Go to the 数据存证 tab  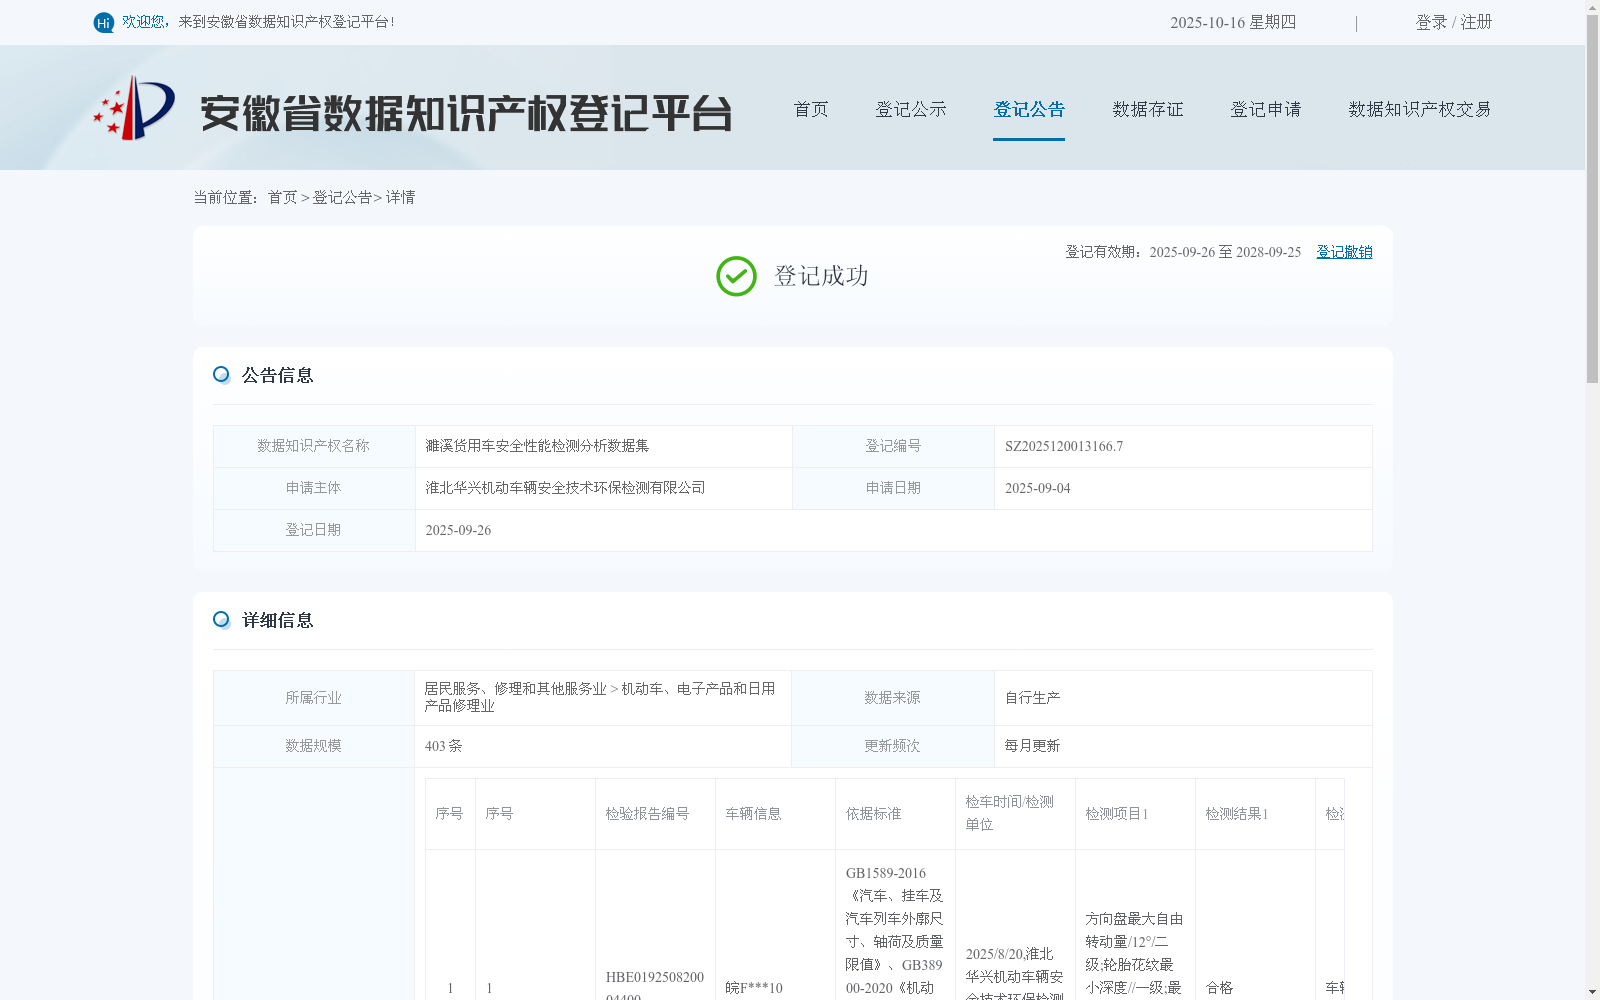(x=1148, y=109)
